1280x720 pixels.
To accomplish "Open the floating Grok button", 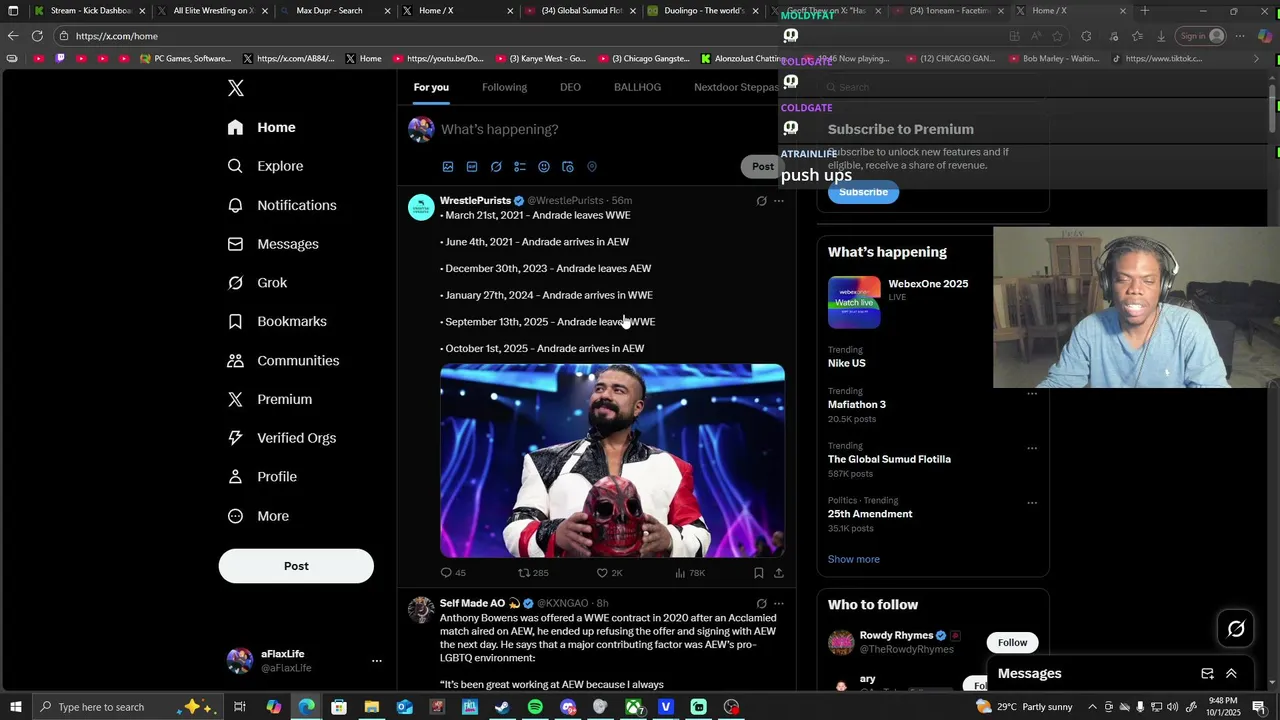I will point(1236,628).
